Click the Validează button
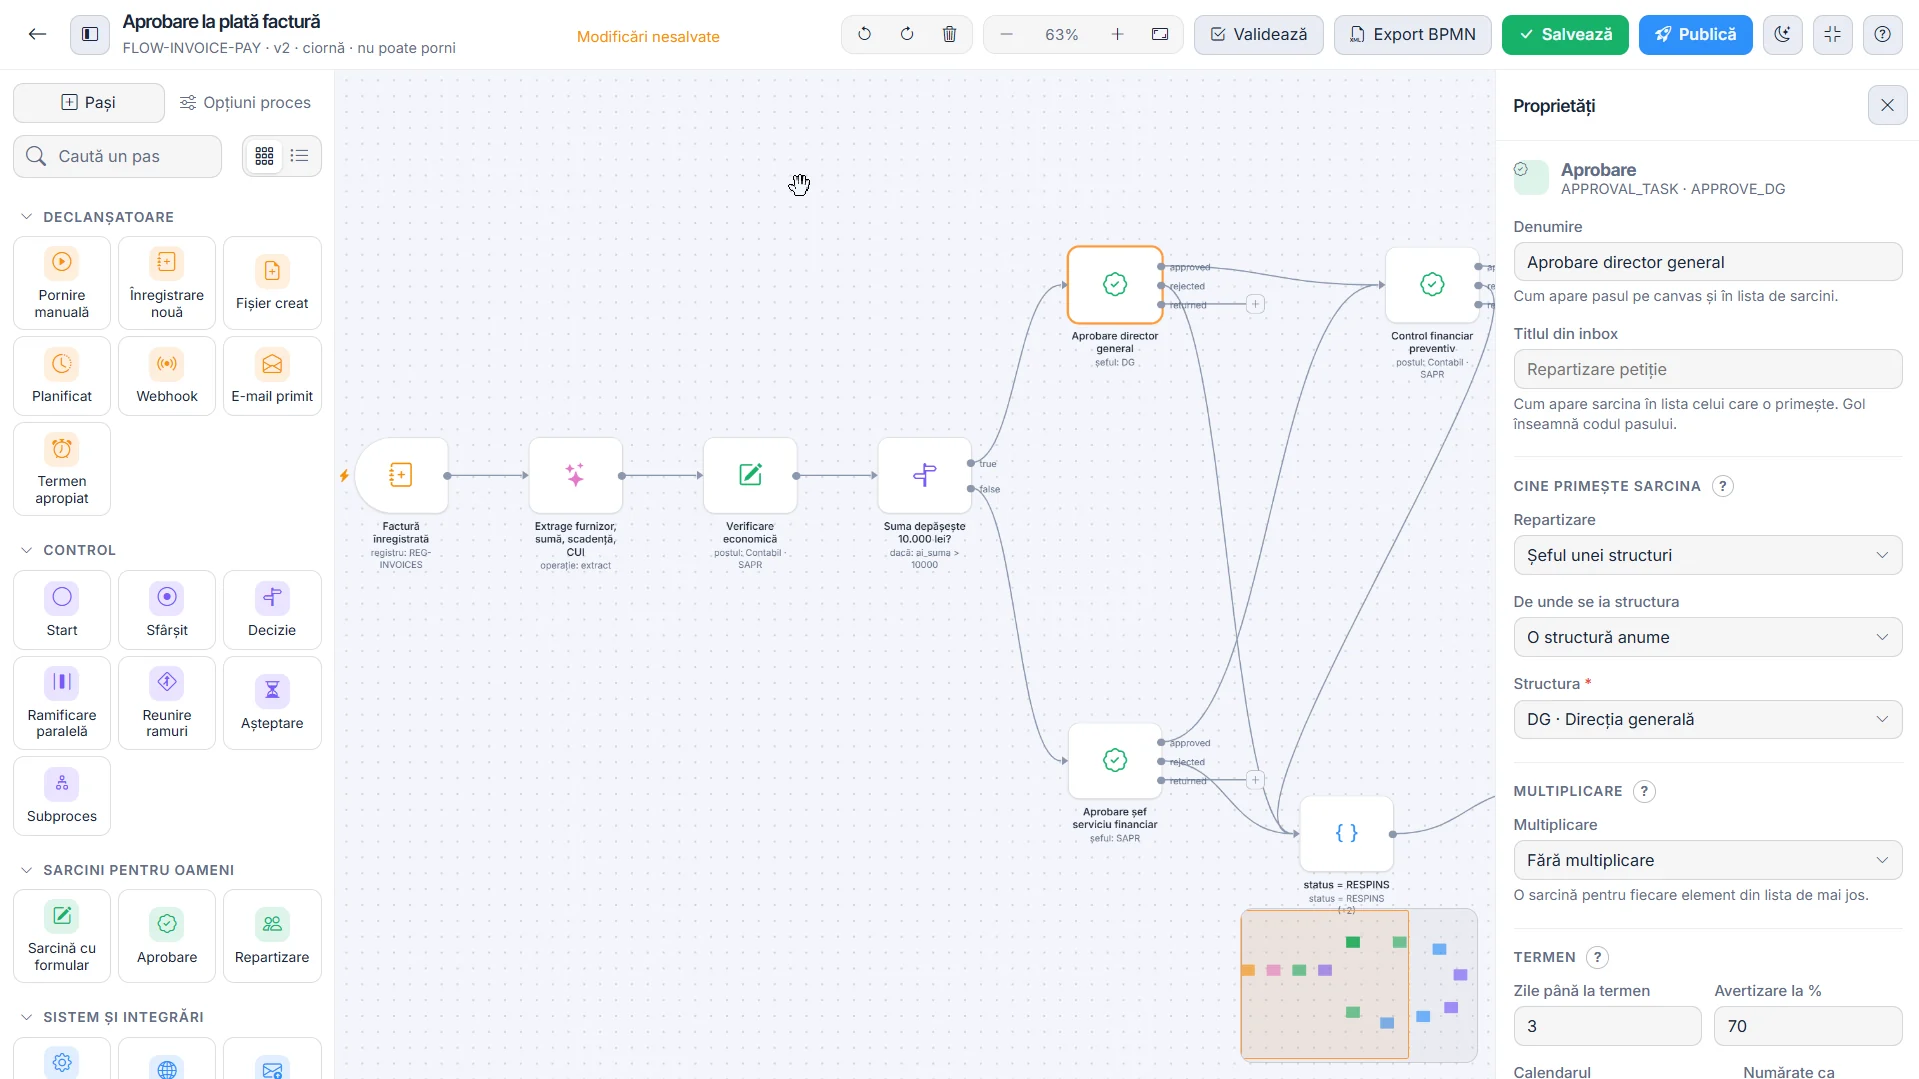 (1258, 34)
